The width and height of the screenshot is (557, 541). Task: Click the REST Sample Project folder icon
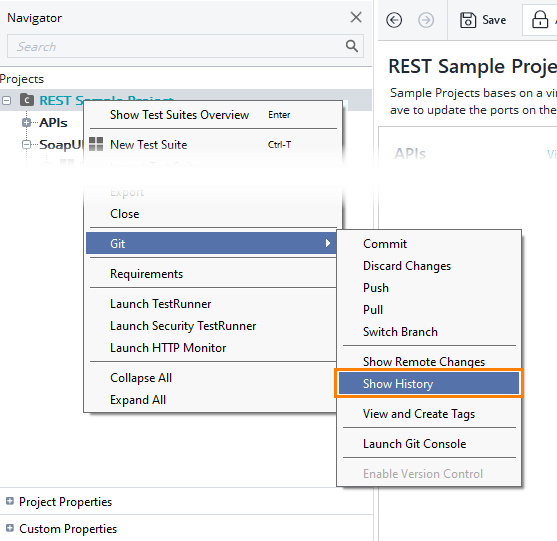[27, 100]
